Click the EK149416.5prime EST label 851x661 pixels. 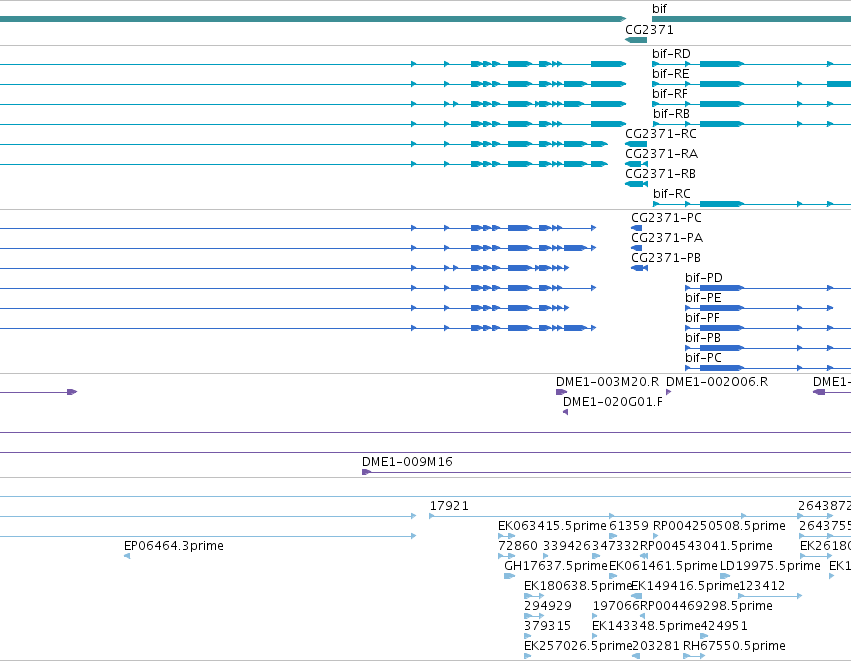684,586
